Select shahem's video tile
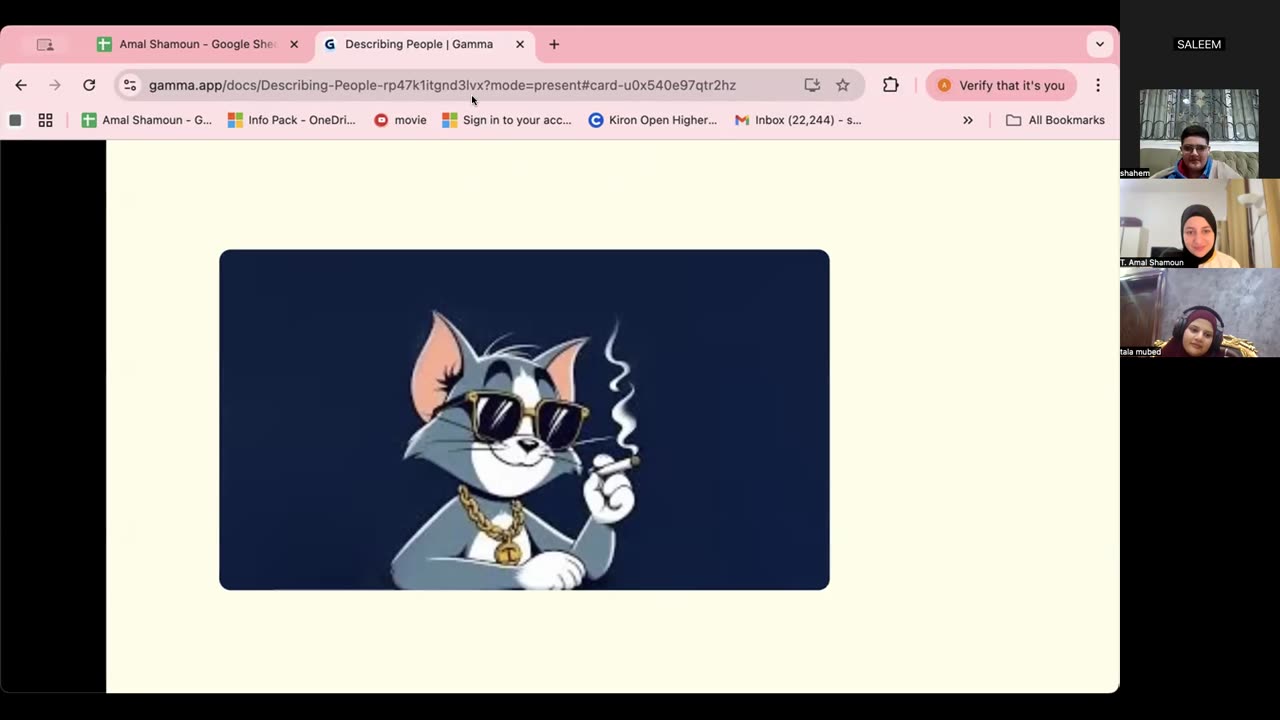The image size is (1280, 720). 1199,134
